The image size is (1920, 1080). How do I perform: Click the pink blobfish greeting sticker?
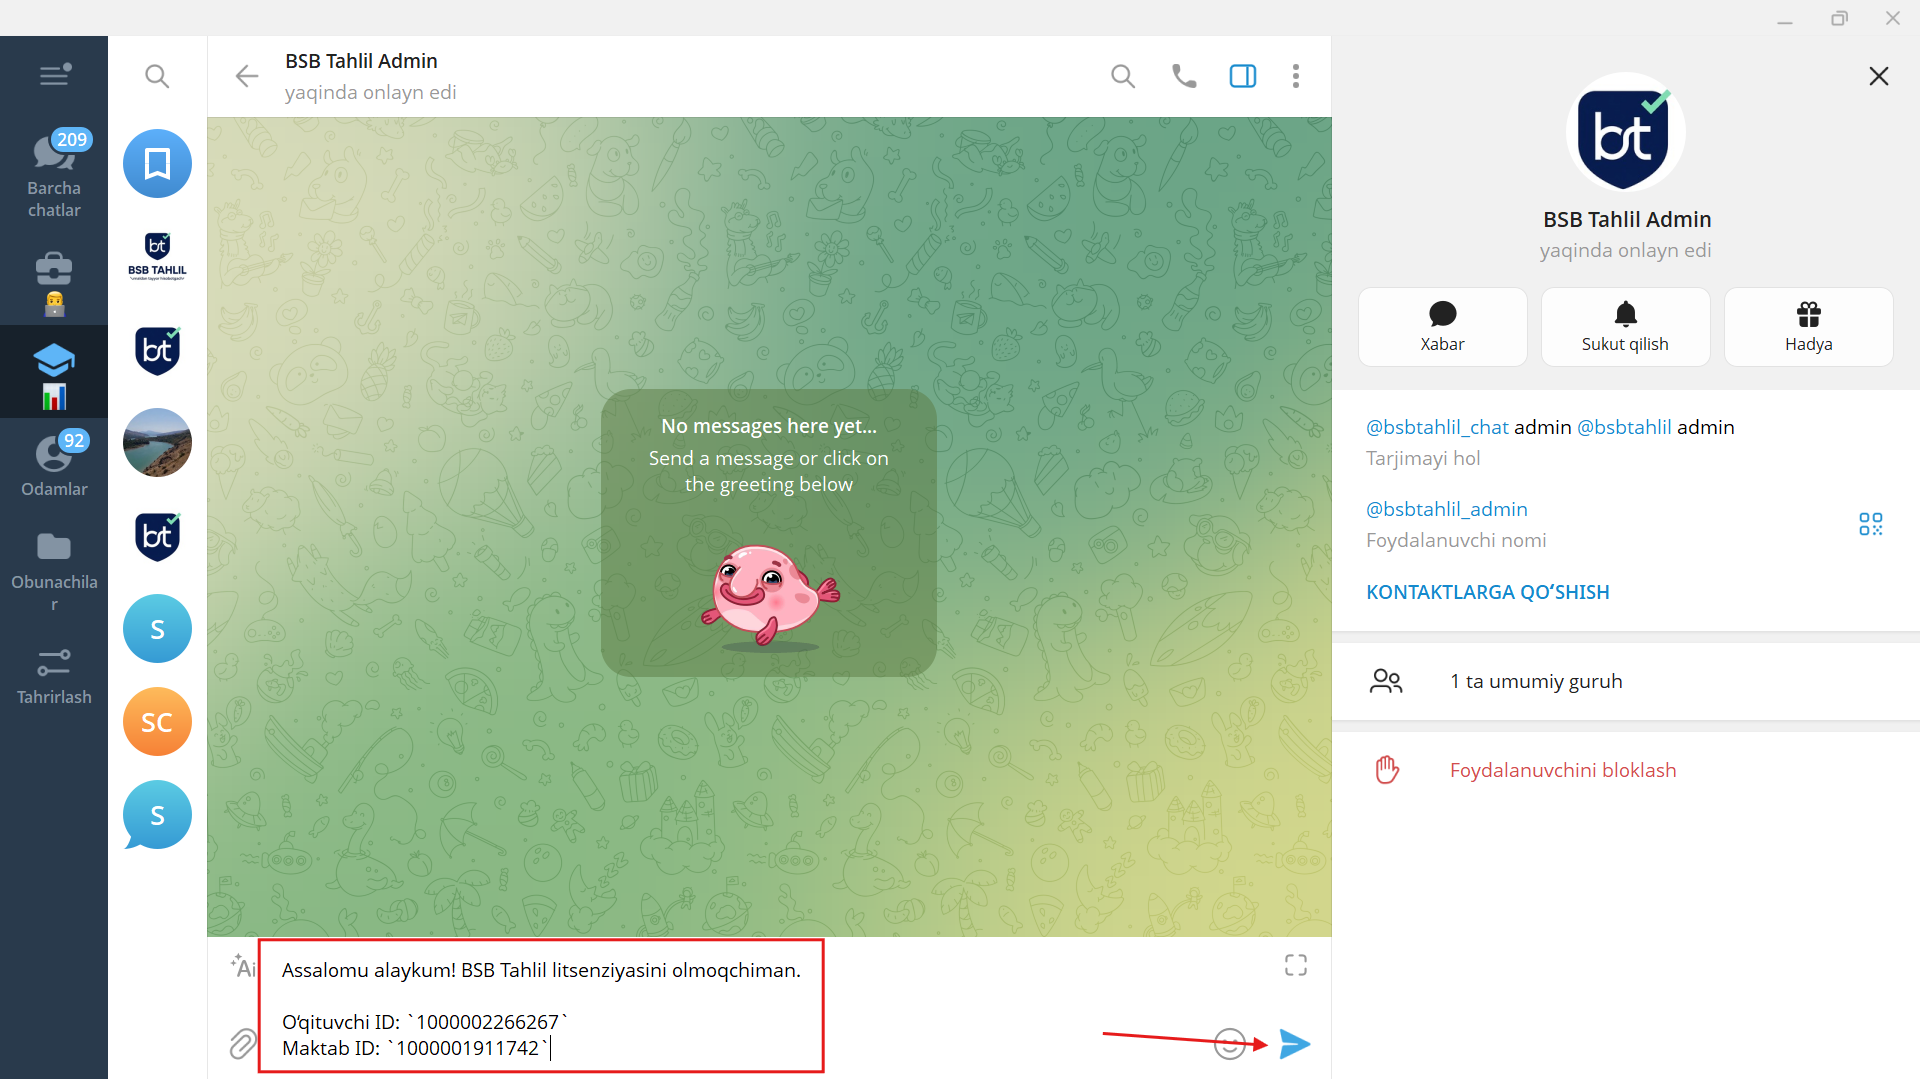tap(769, 596)
